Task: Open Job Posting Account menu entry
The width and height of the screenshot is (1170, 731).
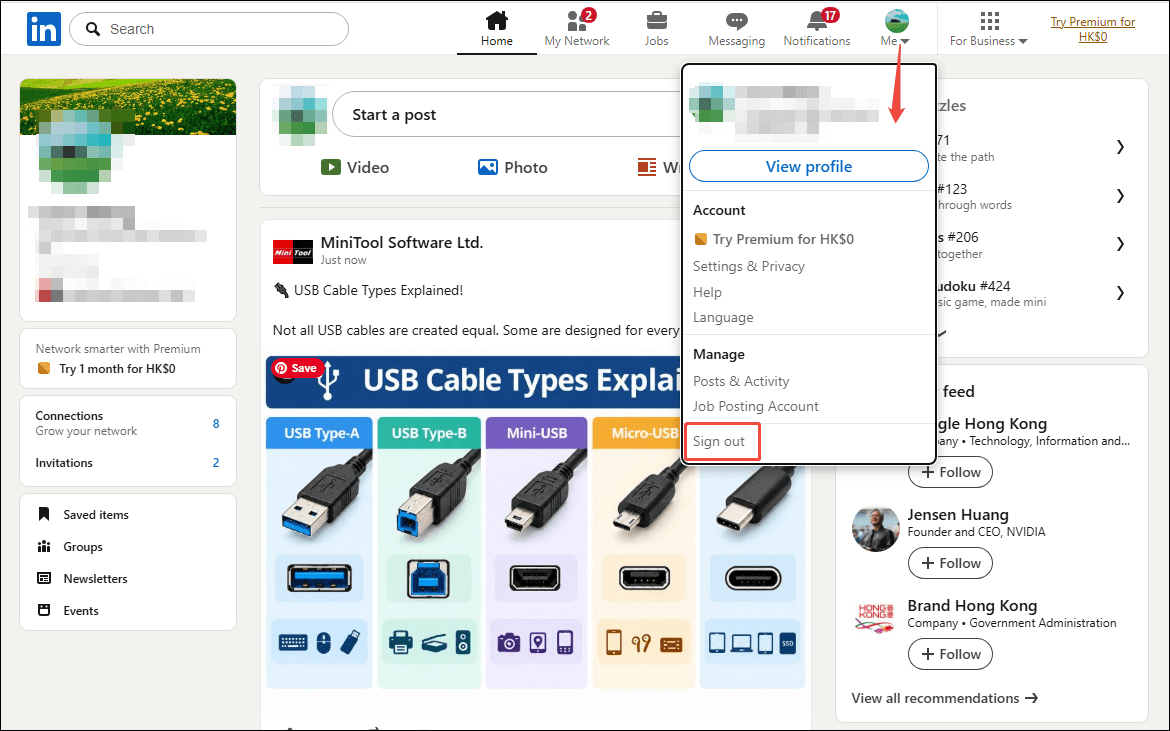Action: (x=755, y=407)
